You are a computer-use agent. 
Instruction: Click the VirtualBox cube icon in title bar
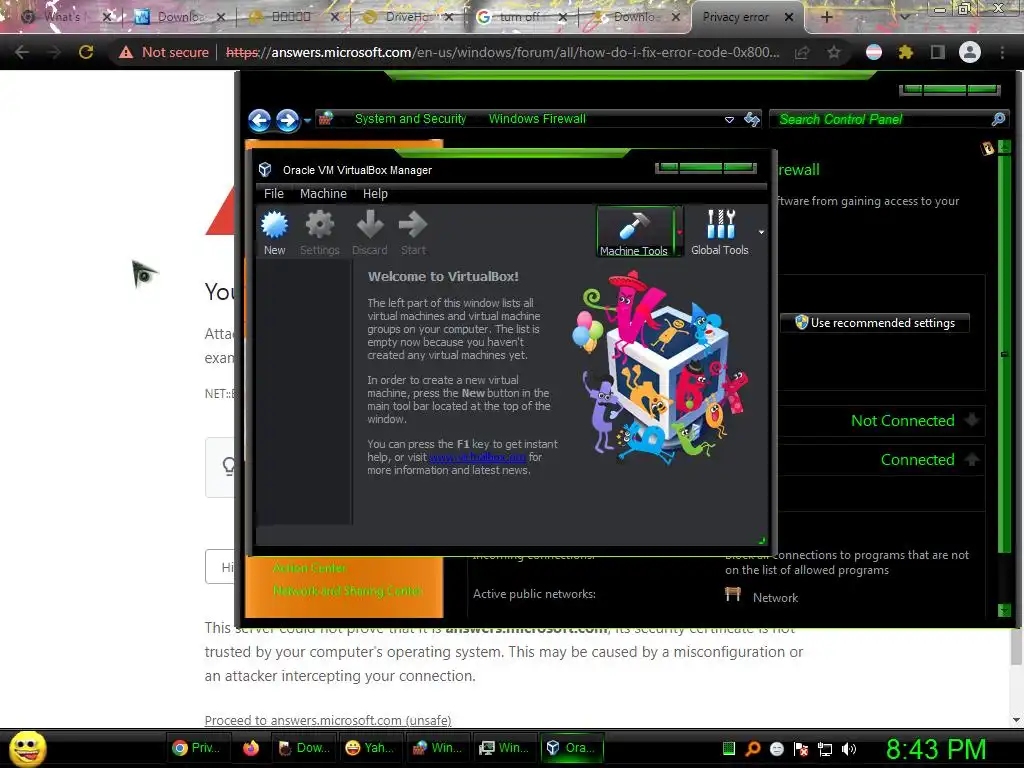coord(265,170)
